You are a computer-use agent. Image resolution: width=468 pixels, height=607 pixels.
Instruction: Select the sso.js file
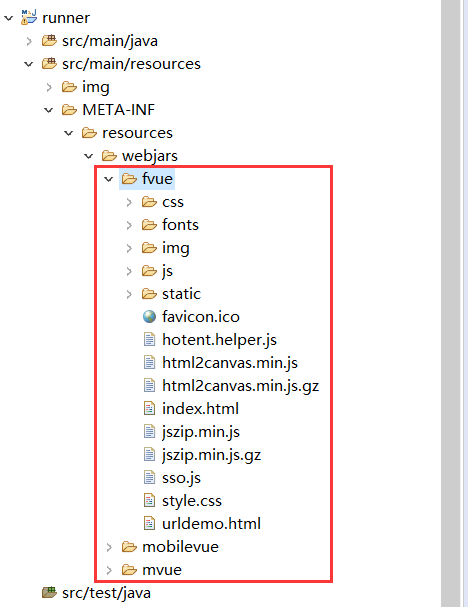(181, 478)
